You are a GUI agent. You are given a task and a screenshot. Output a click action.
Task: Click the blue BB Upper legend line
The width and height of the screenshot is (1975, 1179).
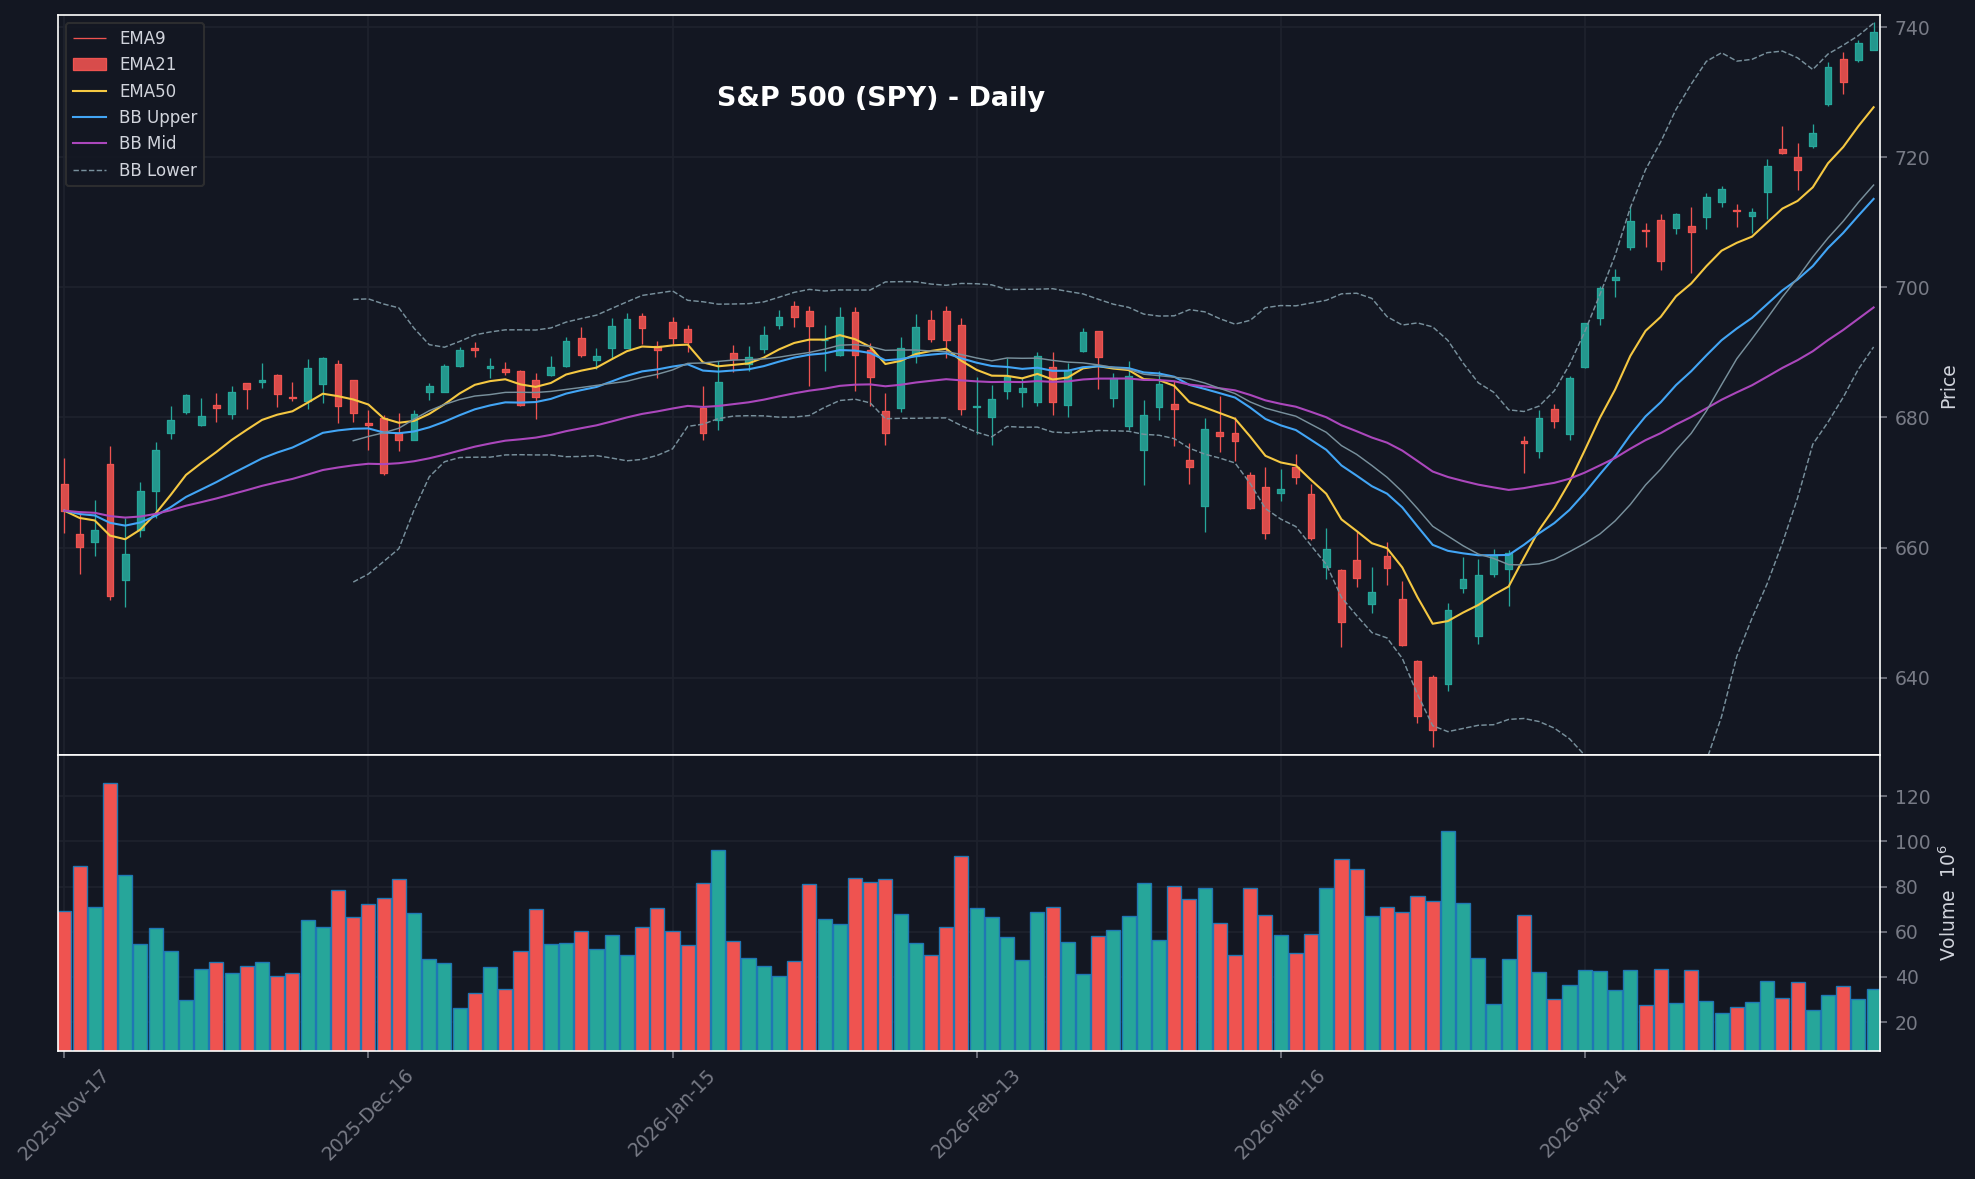click(x=90, y=117)
